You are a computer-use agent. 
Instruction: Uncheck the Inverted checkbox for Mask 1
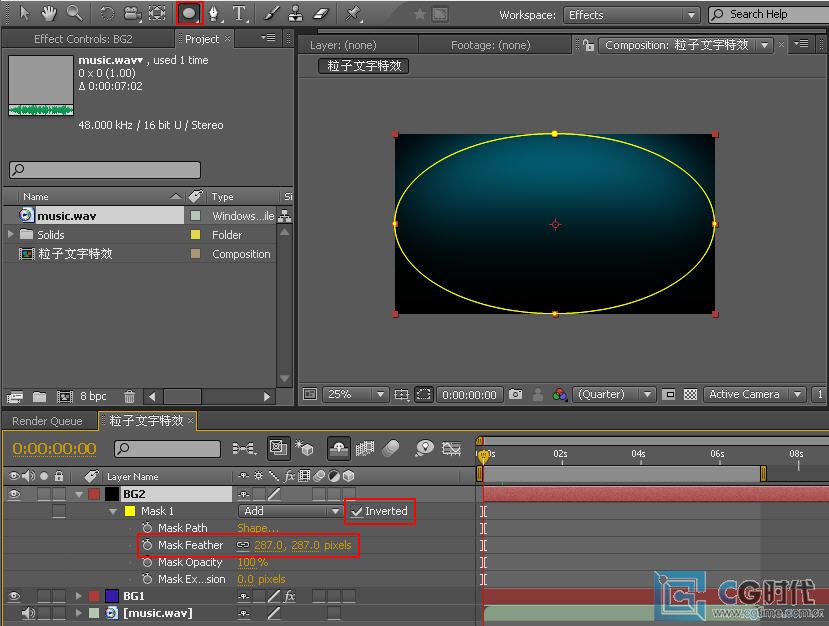[357, 511]
